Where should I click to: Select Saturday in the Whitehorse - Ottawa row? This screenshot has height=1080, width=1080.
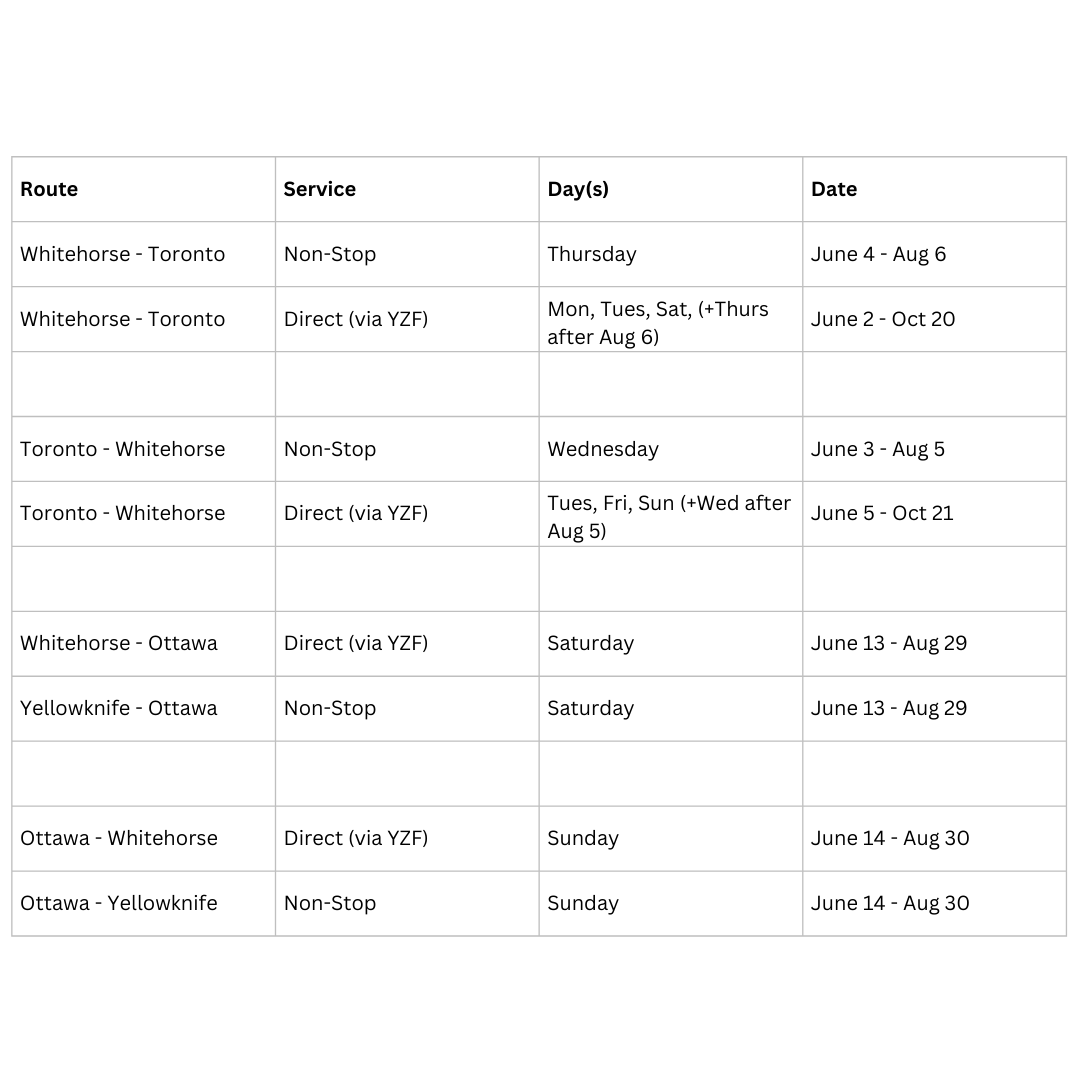[x=591, y=643]
